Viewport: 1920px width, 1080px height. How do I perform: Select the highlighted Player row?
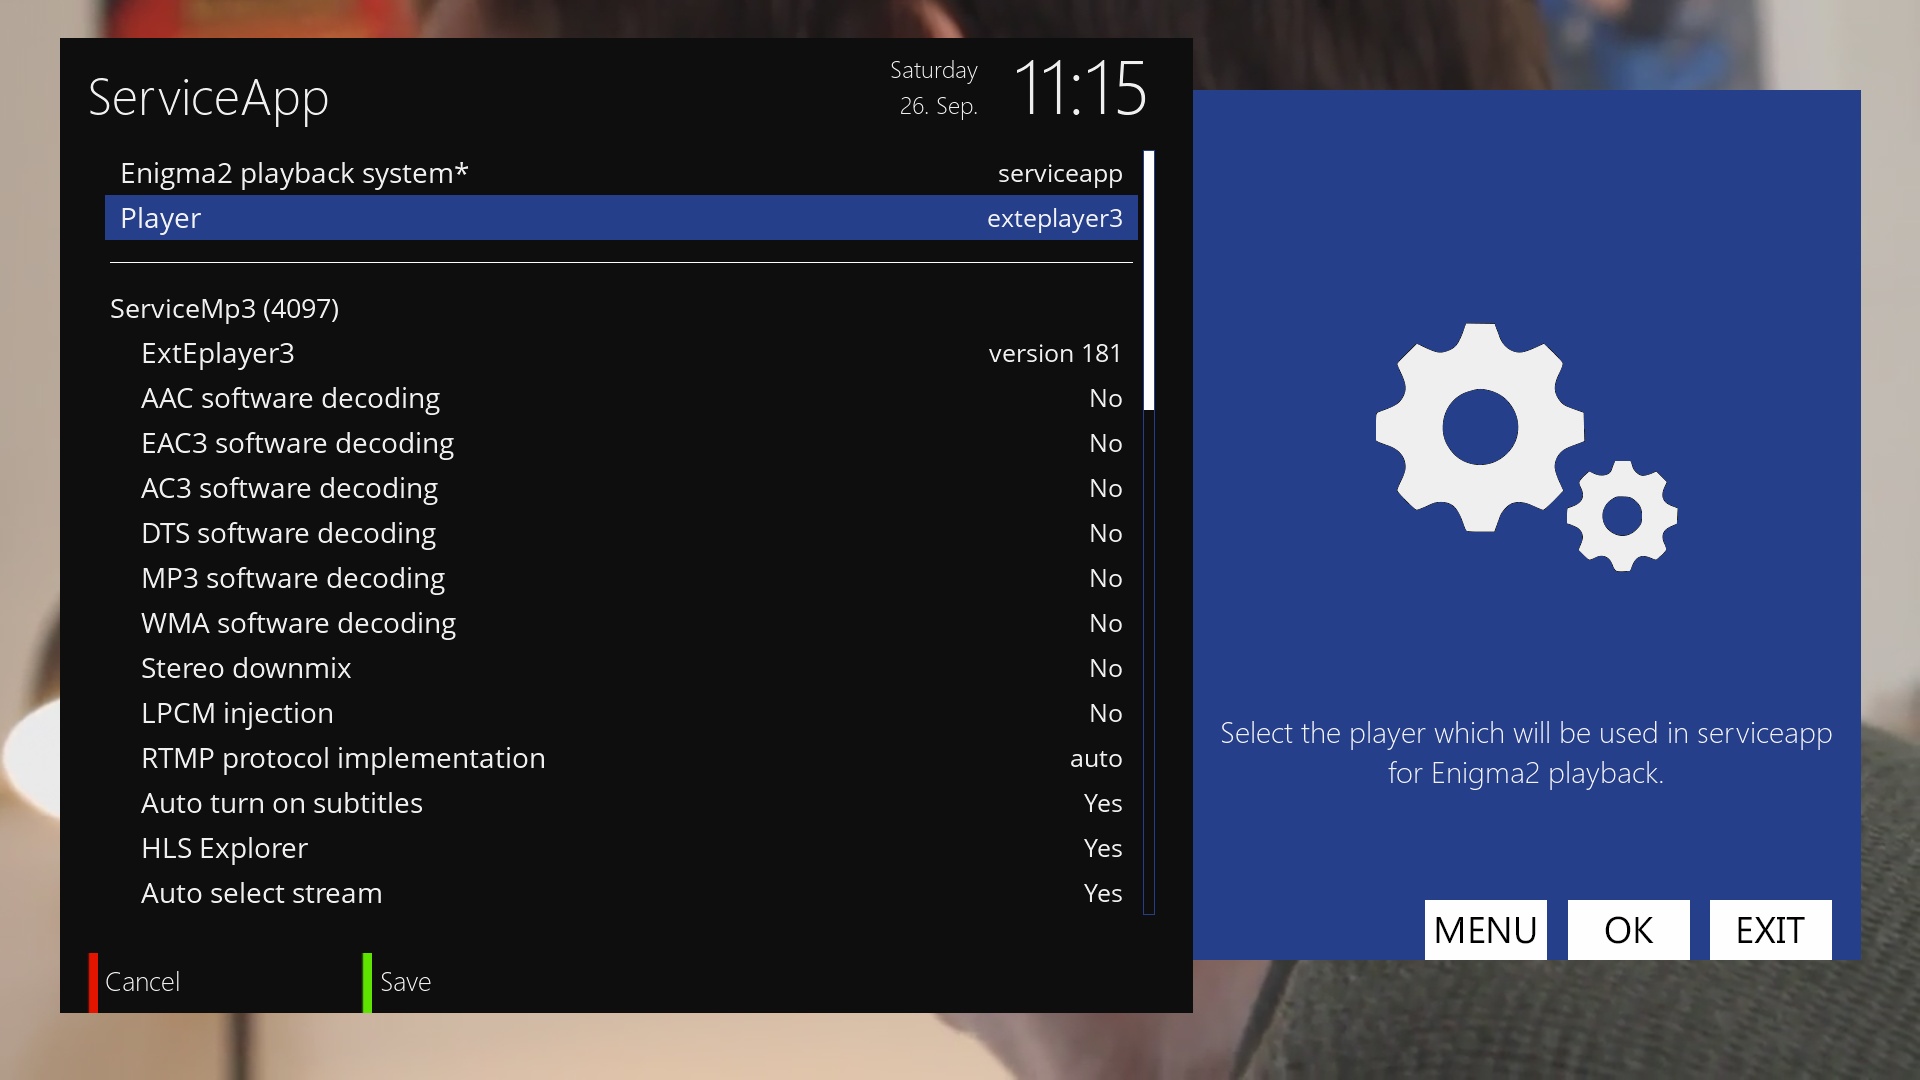[x=621, y=218]
